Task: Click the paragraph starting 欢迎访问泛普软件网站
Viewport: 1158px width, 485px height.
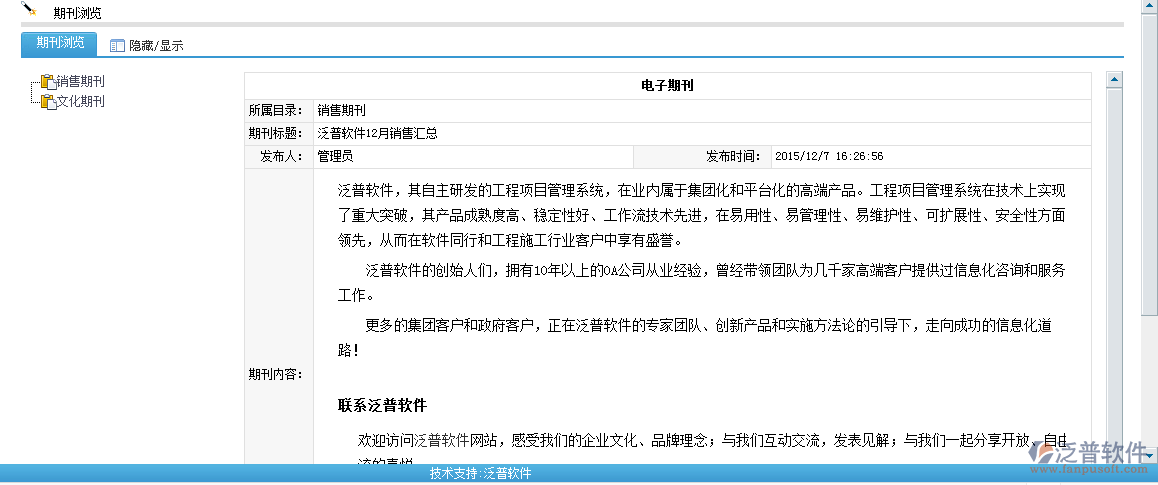Action: (x=712, y=447)
